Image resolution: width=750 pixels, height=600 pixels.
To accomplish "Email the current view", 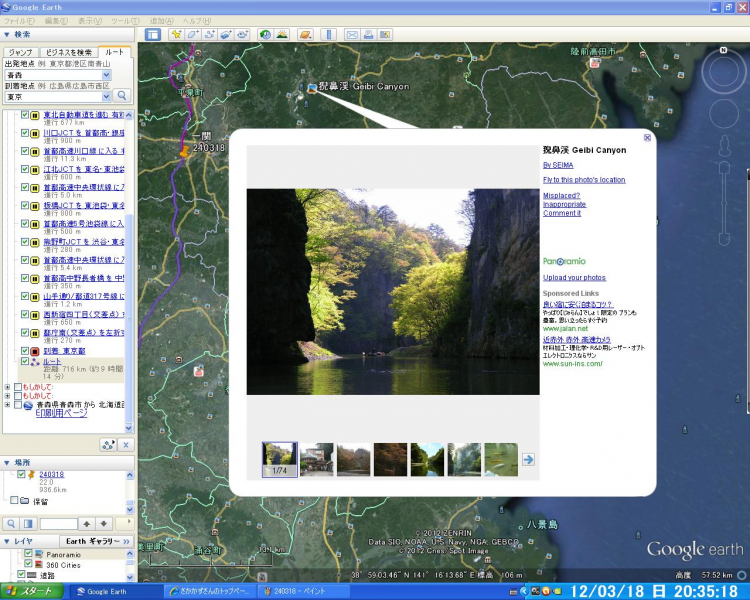I will tap(352, 34).
